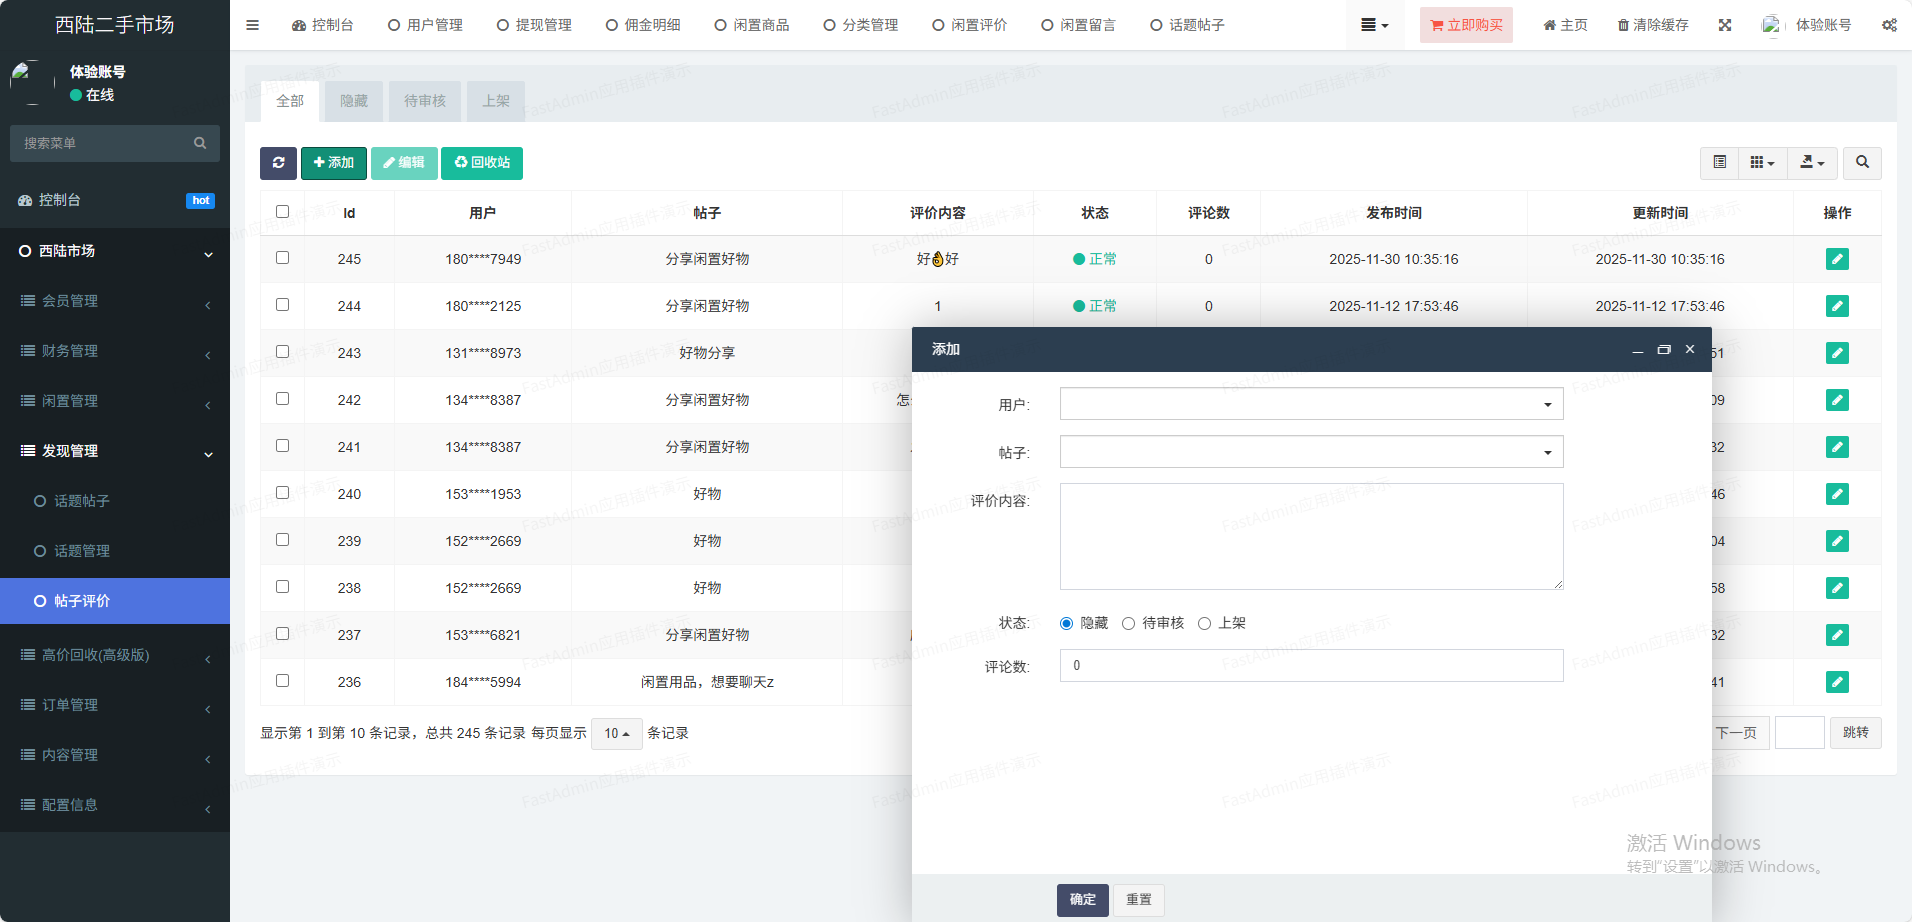The image size is (1912, 922).
Task: Click the 确定 confirm button
Action: point(1082,900)
